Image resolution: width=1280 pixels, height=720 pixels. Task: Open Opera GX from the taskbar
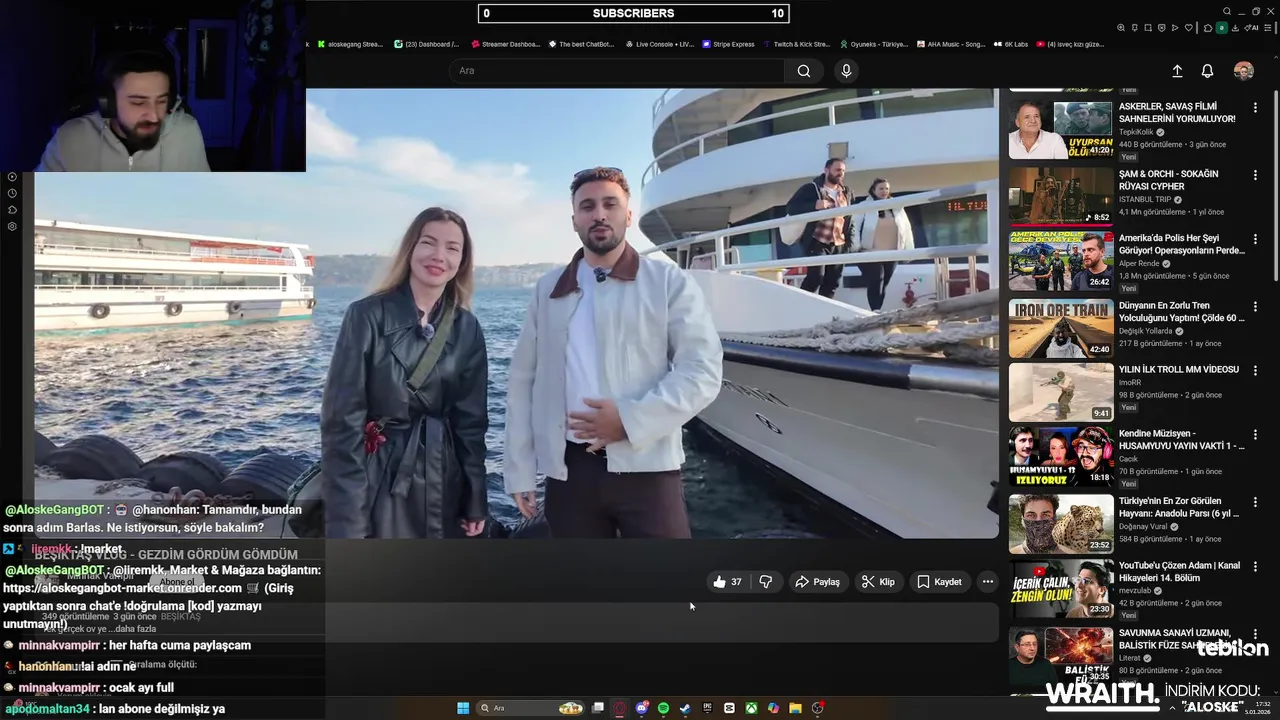point(619,708)
